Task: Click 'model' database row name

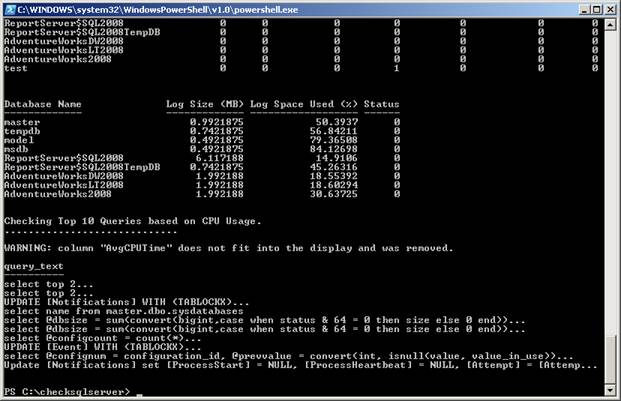Action: (x=19, y=140)
